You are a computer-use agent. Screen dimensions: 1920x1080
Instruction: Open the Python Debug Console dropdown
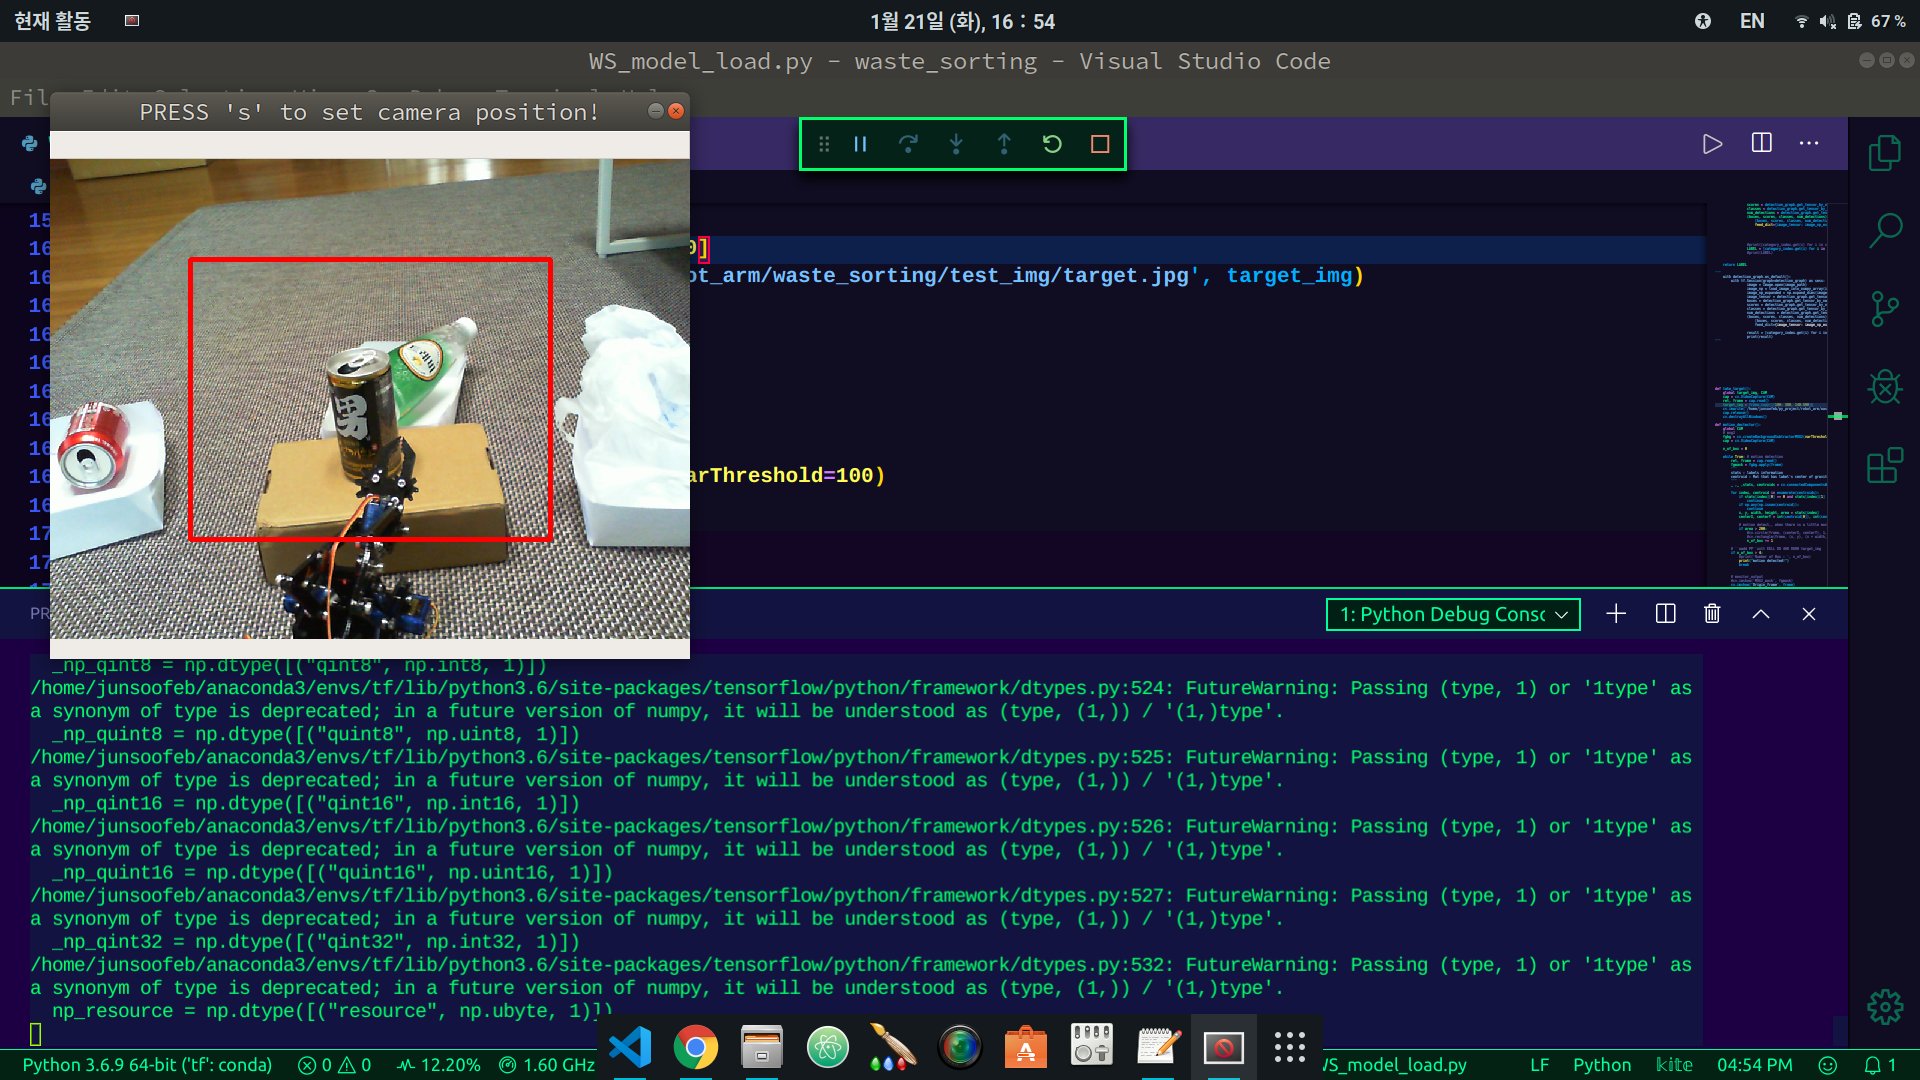pos(1452,614)
